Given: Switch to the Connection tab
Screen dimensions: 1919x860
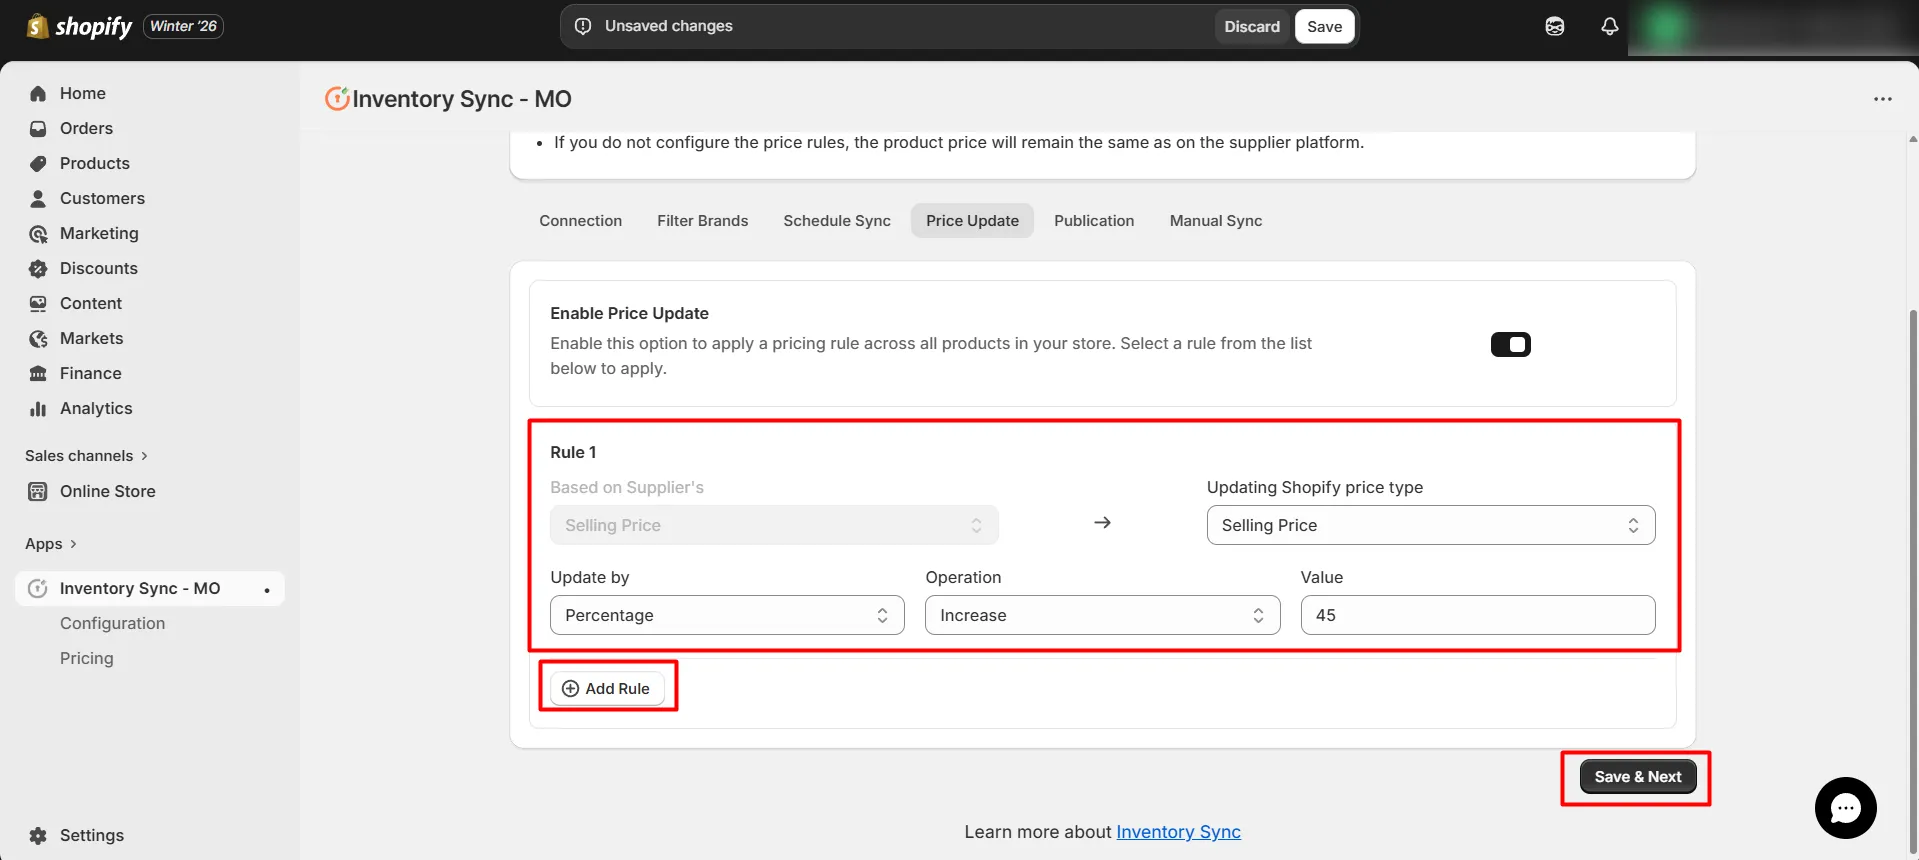Looking at the screenshot, I should pyautogui.click(x=580, y=220).
